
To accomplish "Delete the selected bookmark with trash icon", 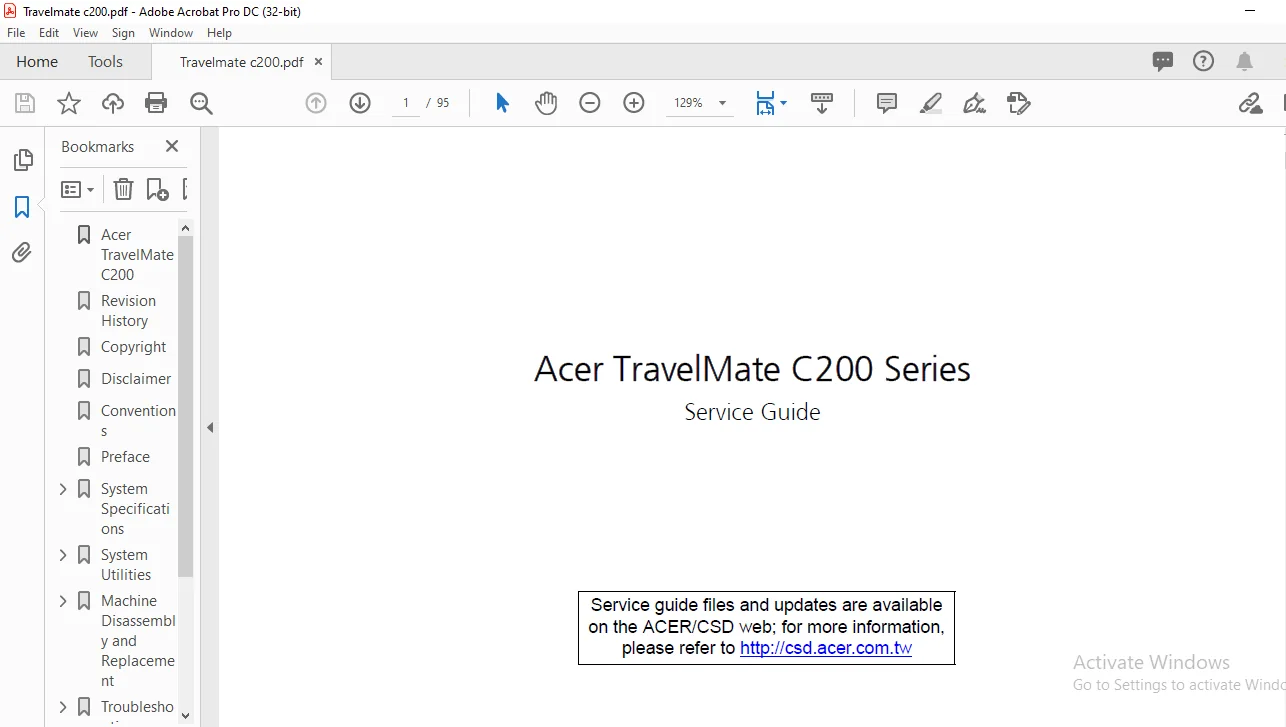I will [x=122, y=189].
